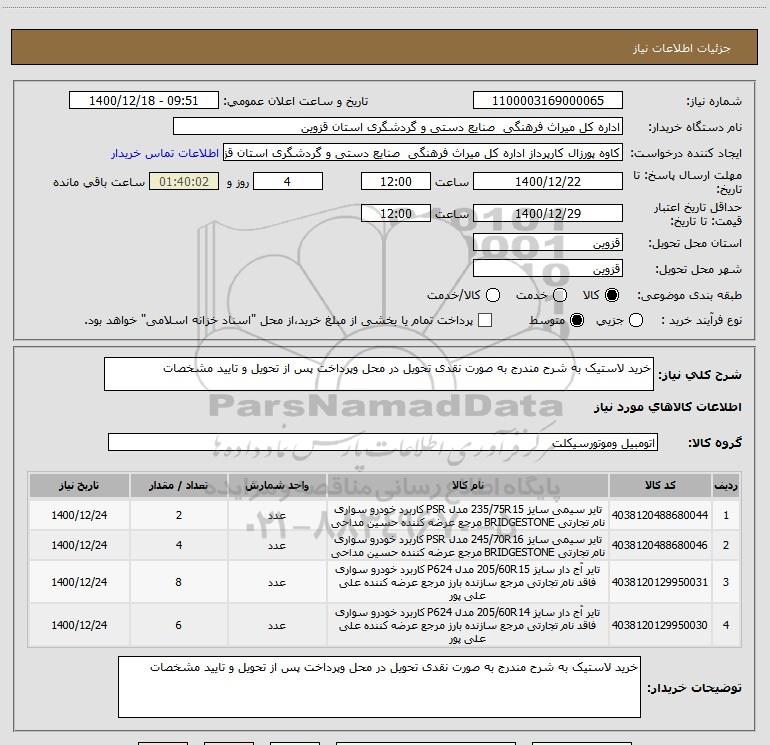Click product code 403812048868​0046

click(x=660, y=545)
